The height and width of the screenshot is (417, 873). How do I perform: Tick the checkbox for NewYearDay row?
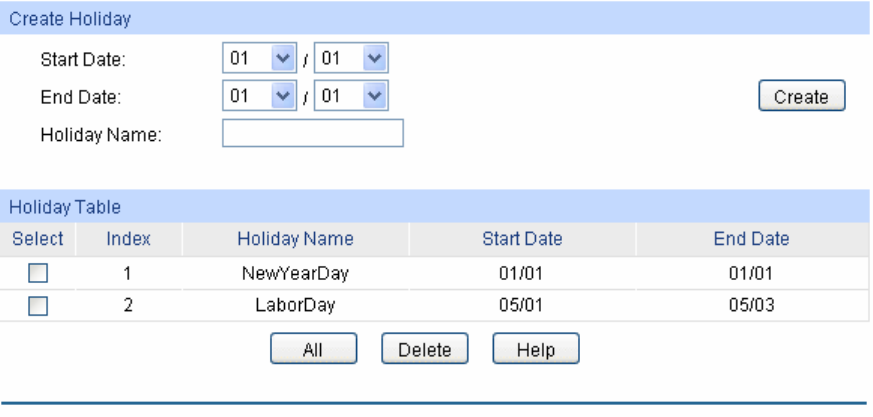pyautogui.click(x=38, y=272)
